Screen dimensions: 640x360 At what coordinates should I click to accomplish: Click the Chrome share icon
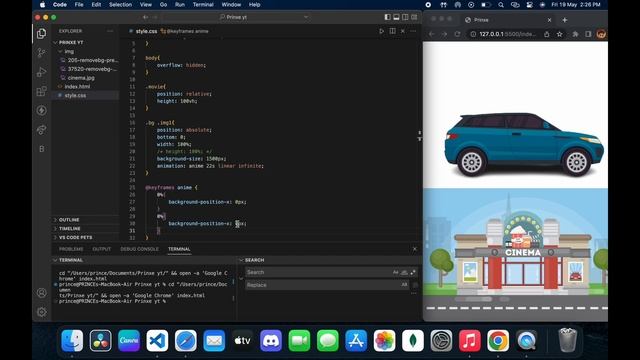click(547, 34)
